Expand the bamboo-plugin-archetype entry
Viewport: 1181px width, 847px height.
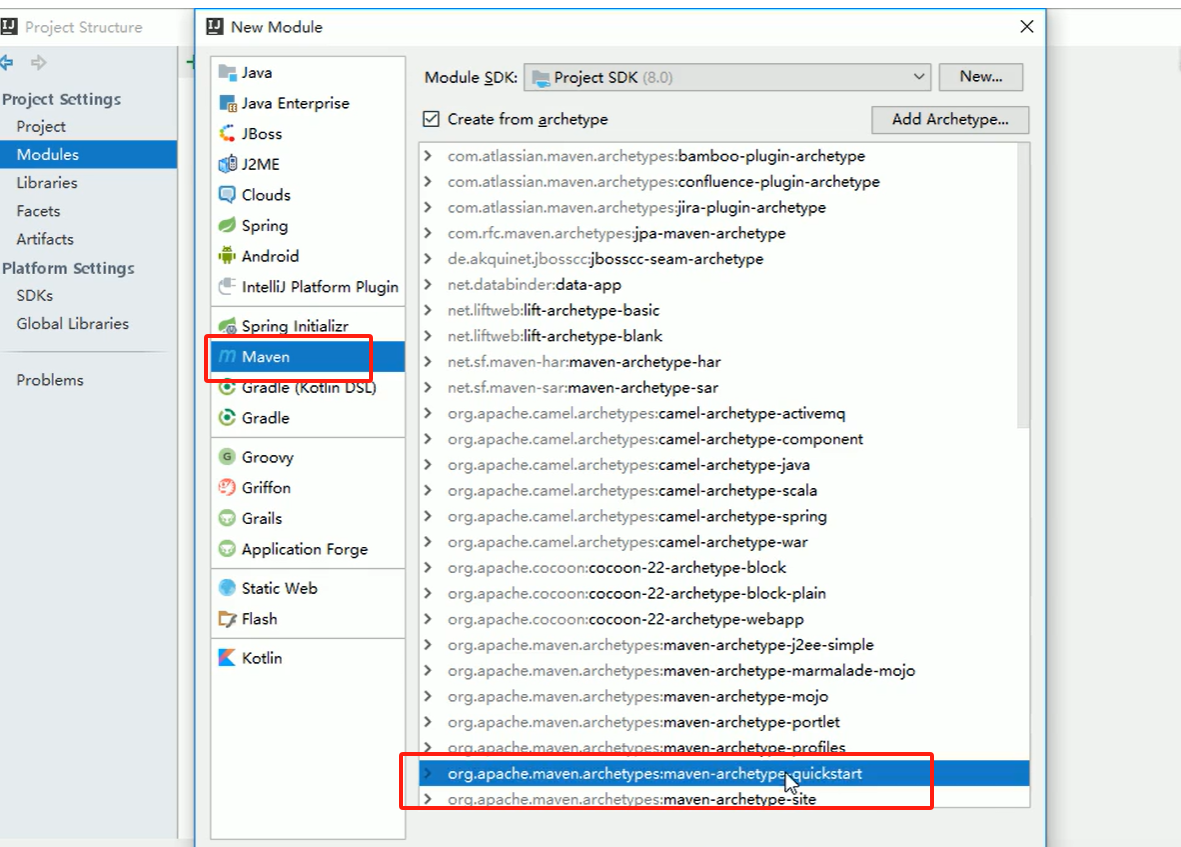coord(428,156)
